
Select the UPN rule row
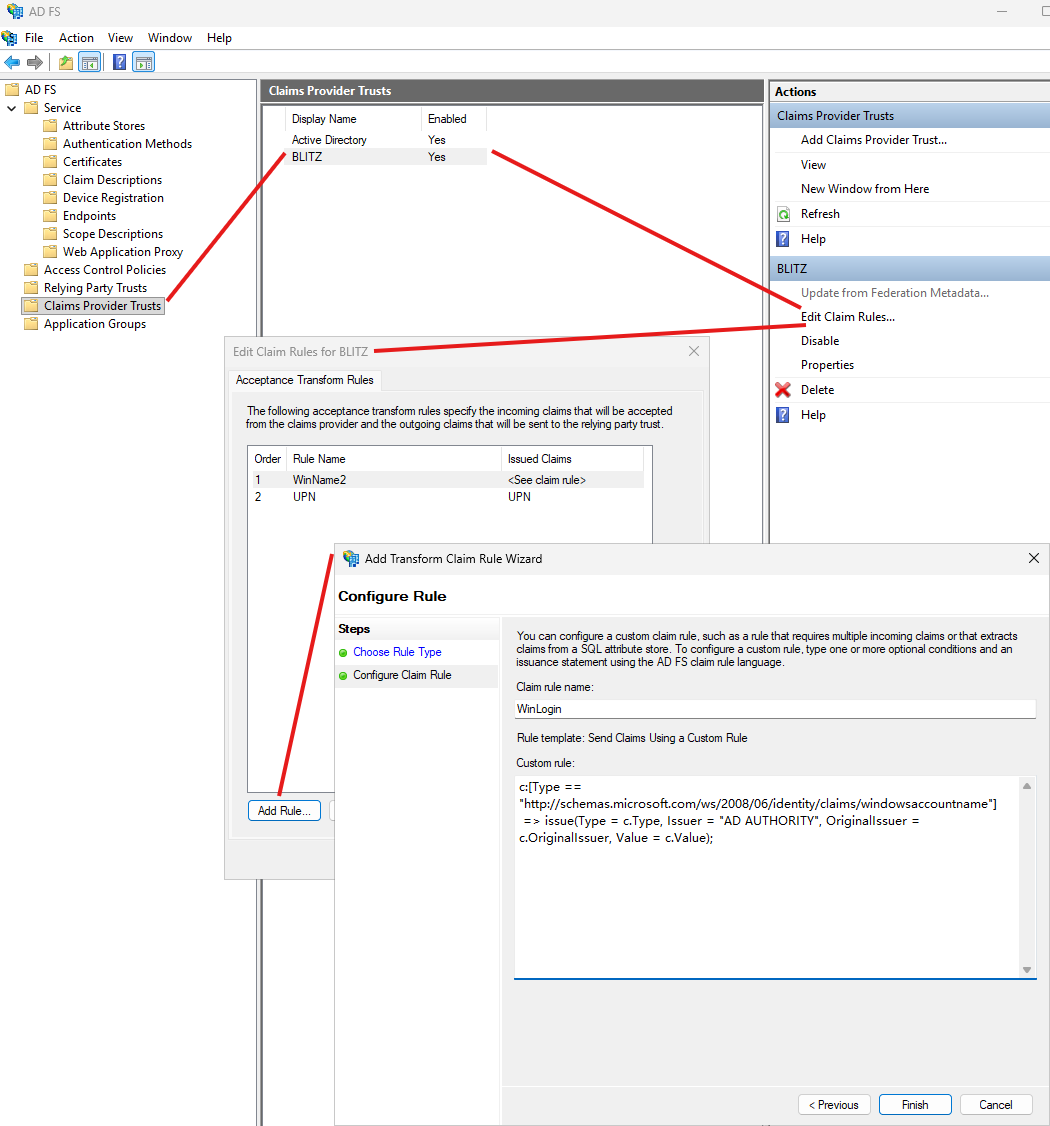click(x=446, y=497)
